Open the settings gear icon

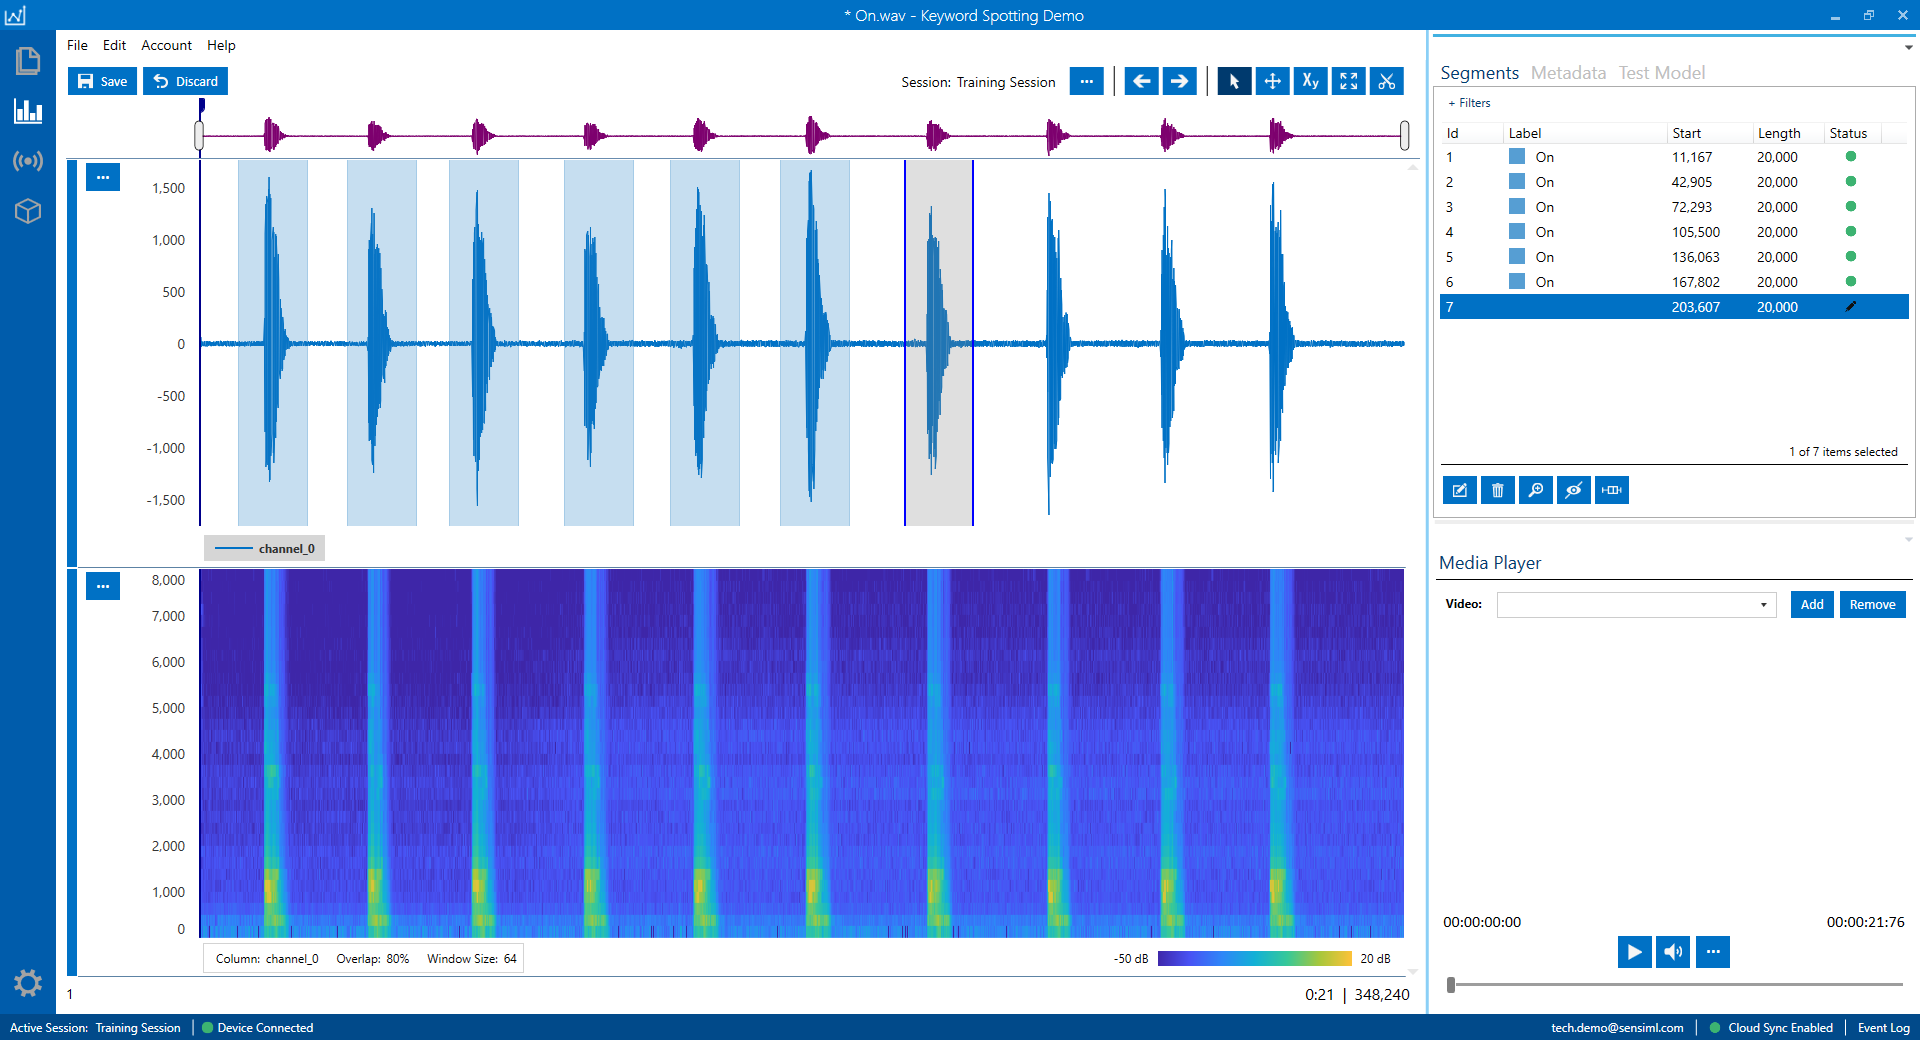coord(28,983)
